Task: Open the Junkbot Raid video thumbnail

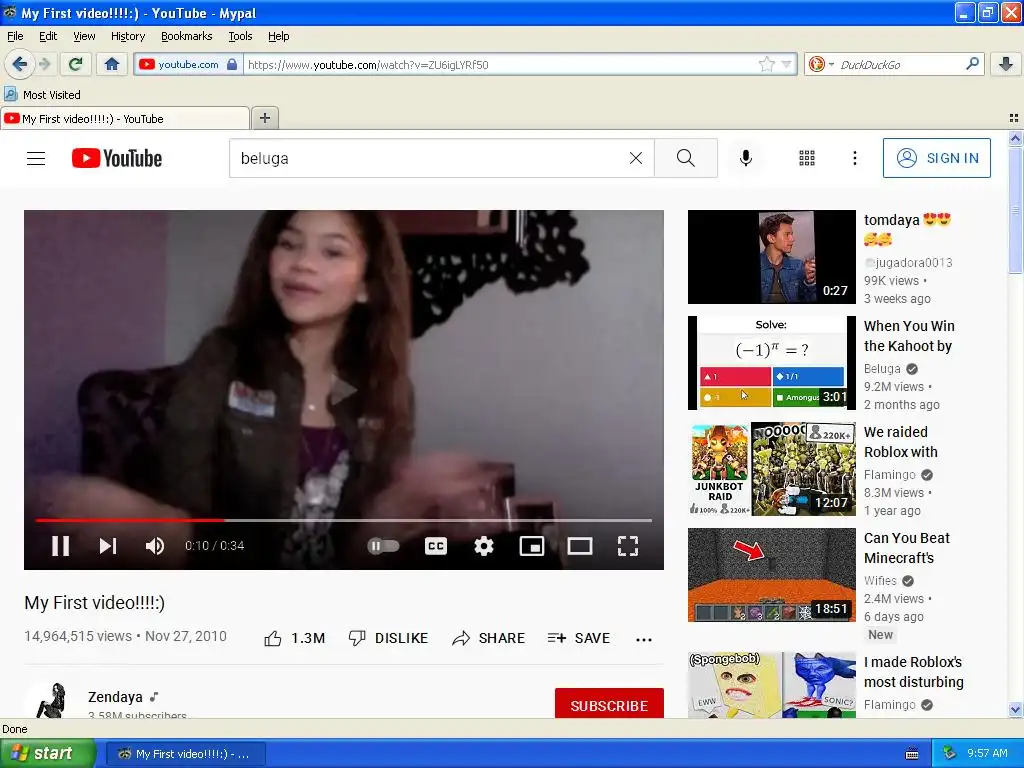Action: coord(771,469)
